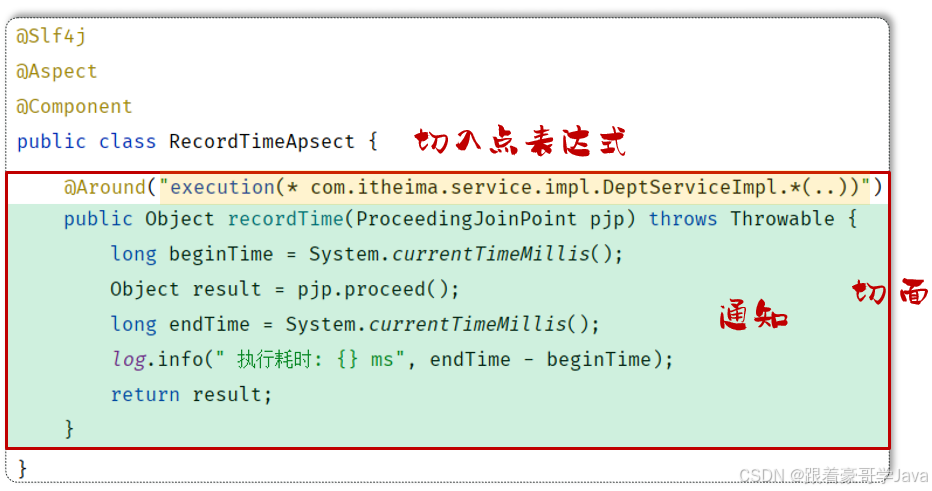The image size is (932, 491).
Task: Click currentTimeMillis in the beginTime line
Action: tap(490, 254)
